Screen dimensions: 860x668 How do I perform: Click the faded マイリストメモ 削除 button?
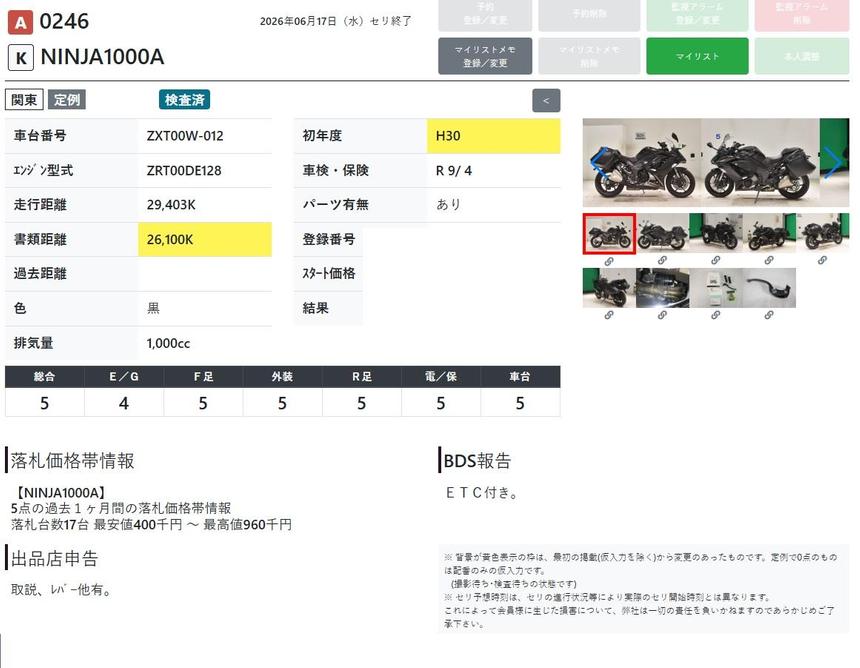click(x=589, y=56)
